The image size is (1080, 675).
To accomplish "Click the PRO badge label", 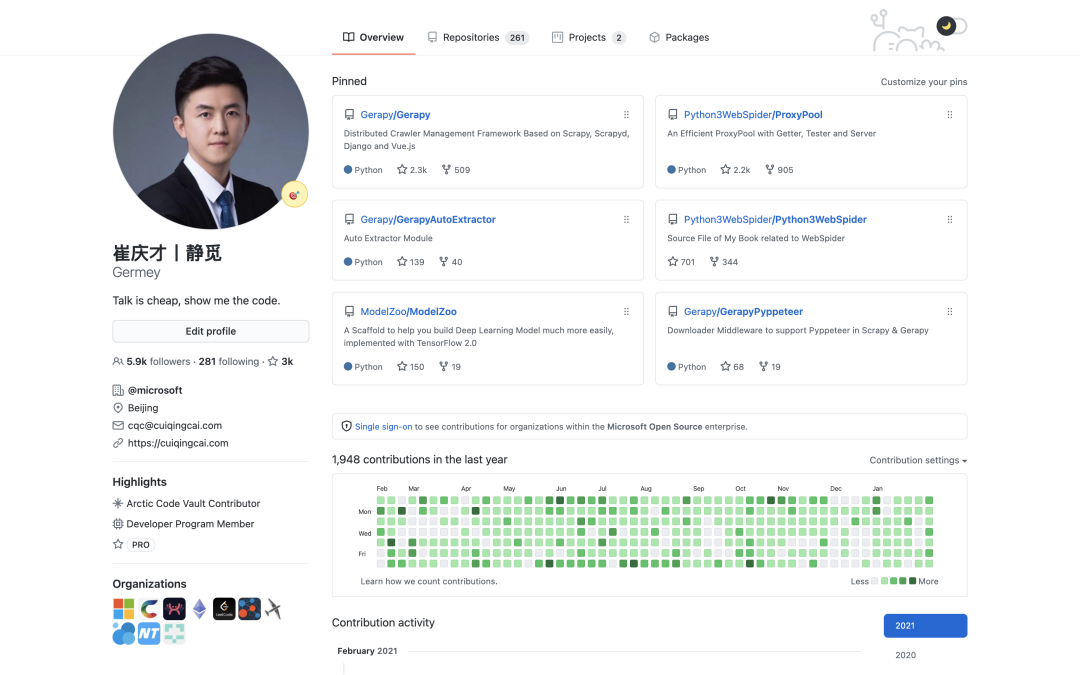I will pos(141,545).
